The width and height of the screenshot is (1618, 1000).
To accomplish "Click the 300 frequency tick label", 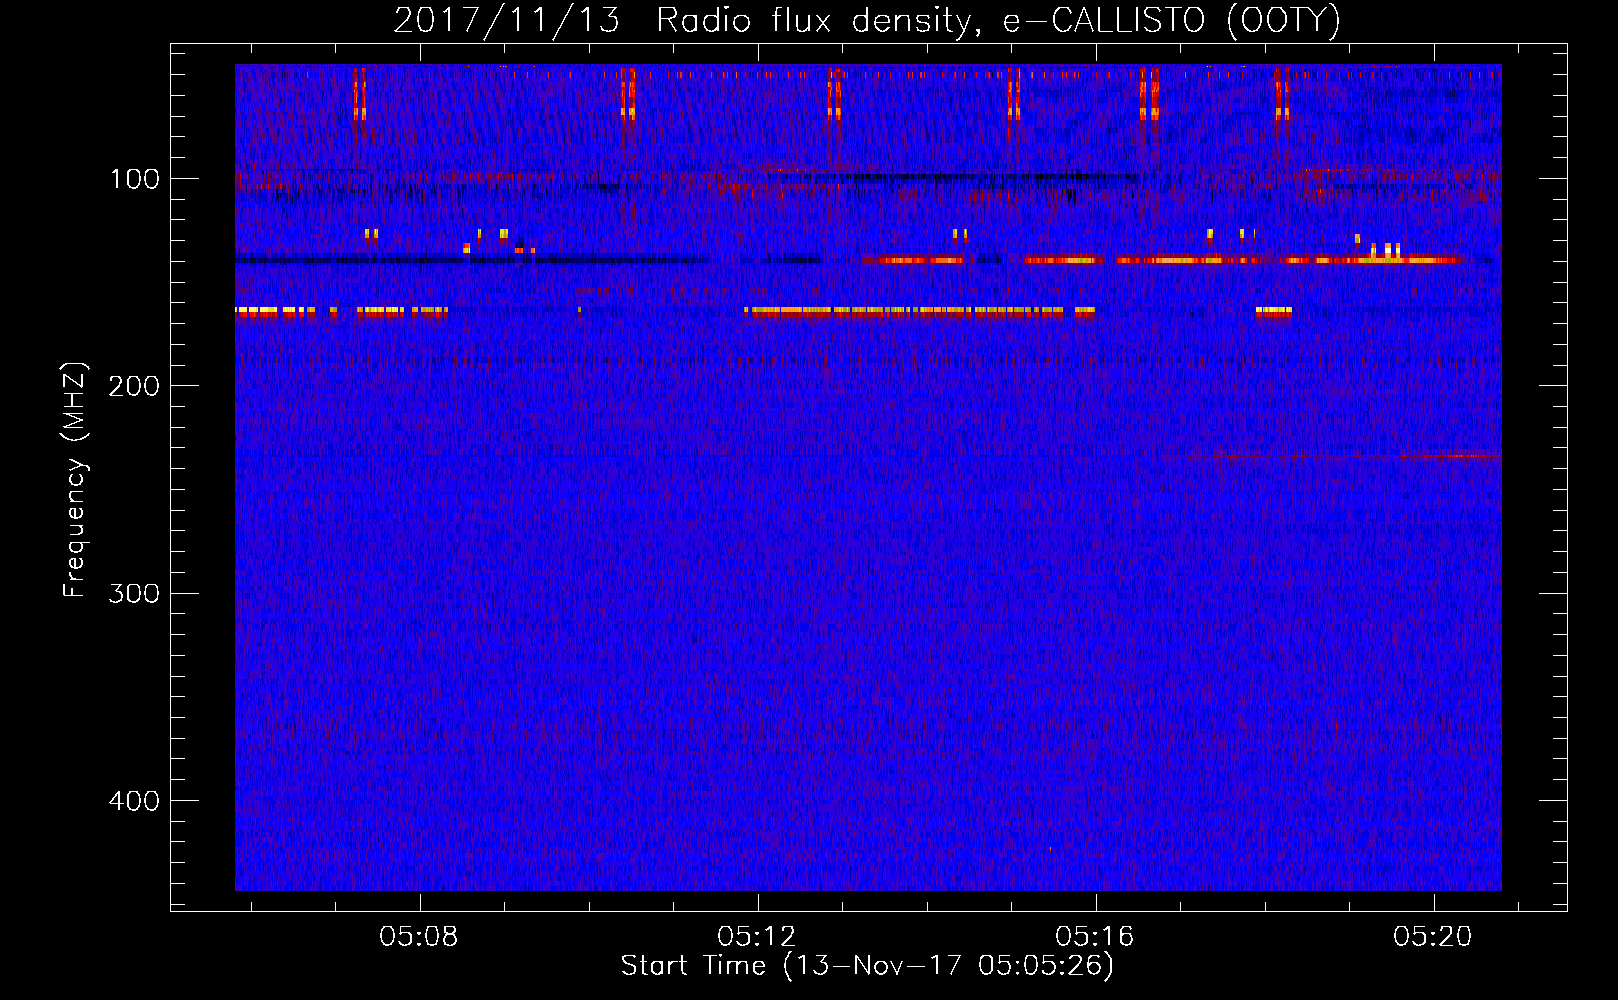I will tap(134, 593).
